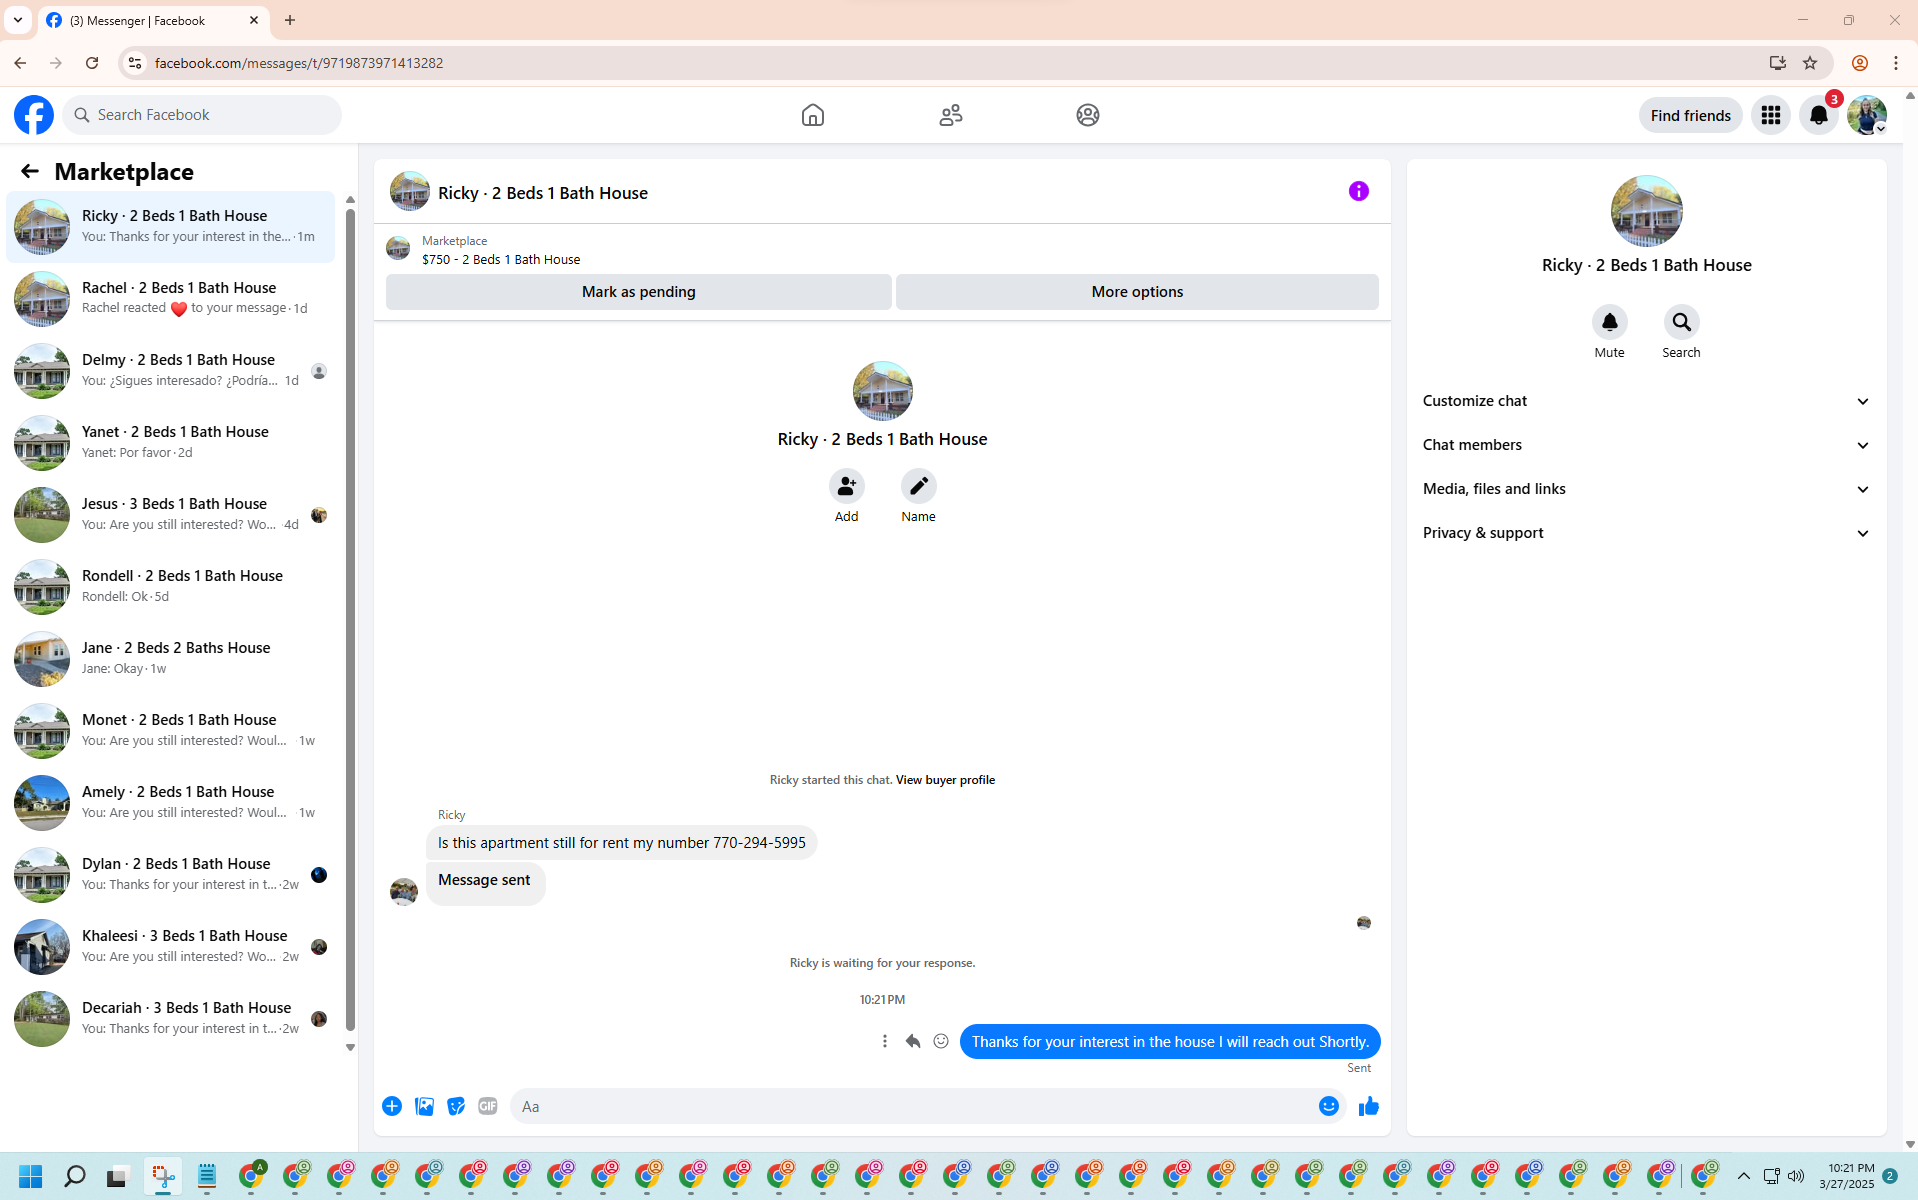Open conversation information icon
This screenshot has width=1918, height=1200.
[1359, 191]
